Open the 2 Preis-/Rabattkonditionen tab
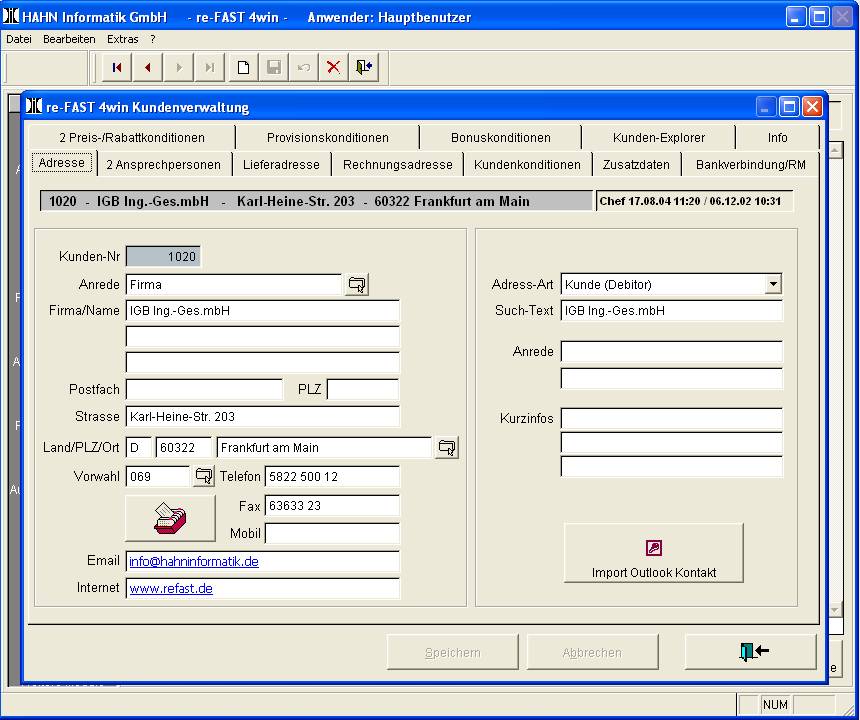Screen dimensions: 860x720 (x=132, y=138)
